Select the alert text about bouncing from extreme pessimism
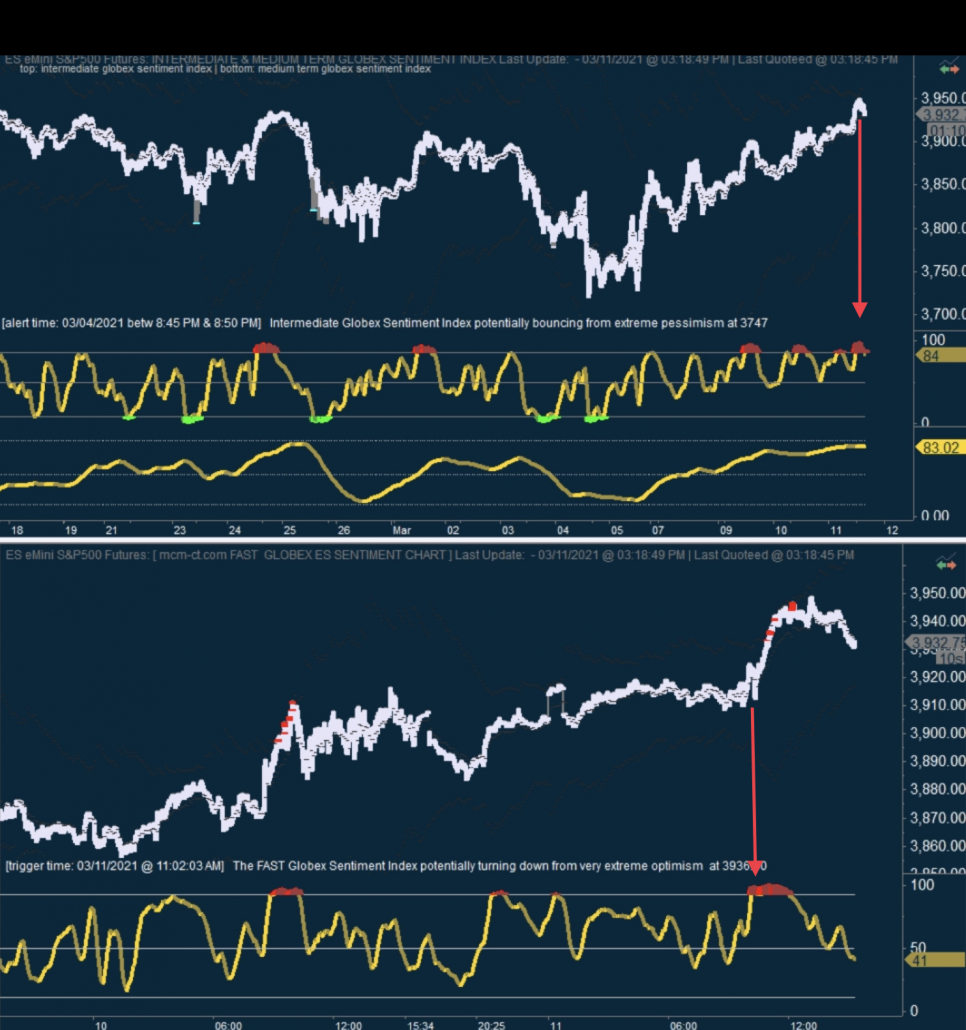The height and width of the screenshot is (1030, 966). click(384, 323)
